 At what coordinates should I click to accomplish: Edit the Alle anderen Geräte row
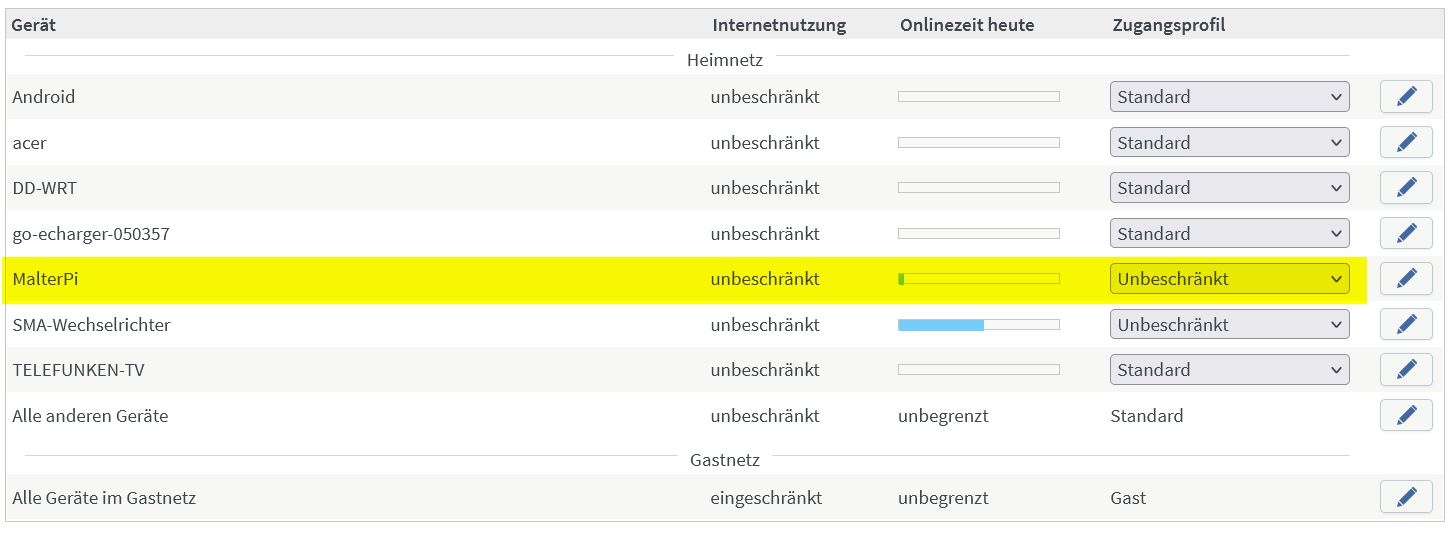pos(1406,415)
